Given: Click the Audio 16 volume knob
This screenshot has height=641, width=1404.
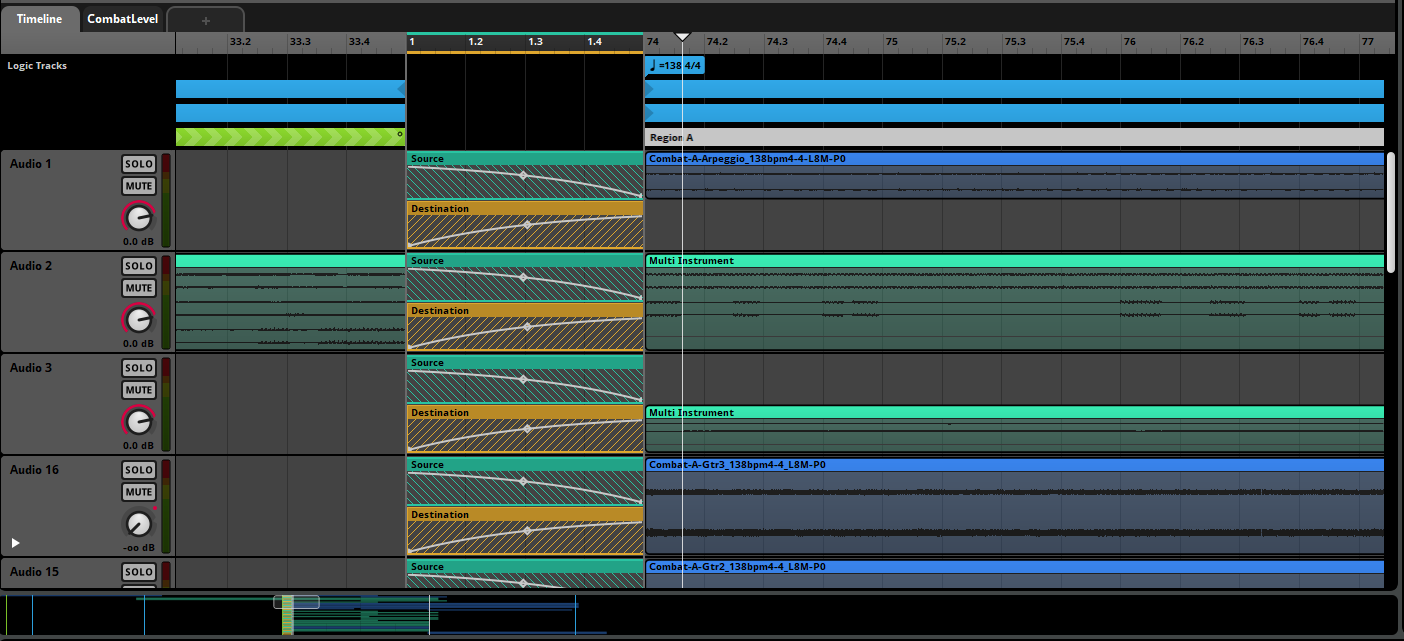Looking at the screenshot, I should click(x=139, y=523).
